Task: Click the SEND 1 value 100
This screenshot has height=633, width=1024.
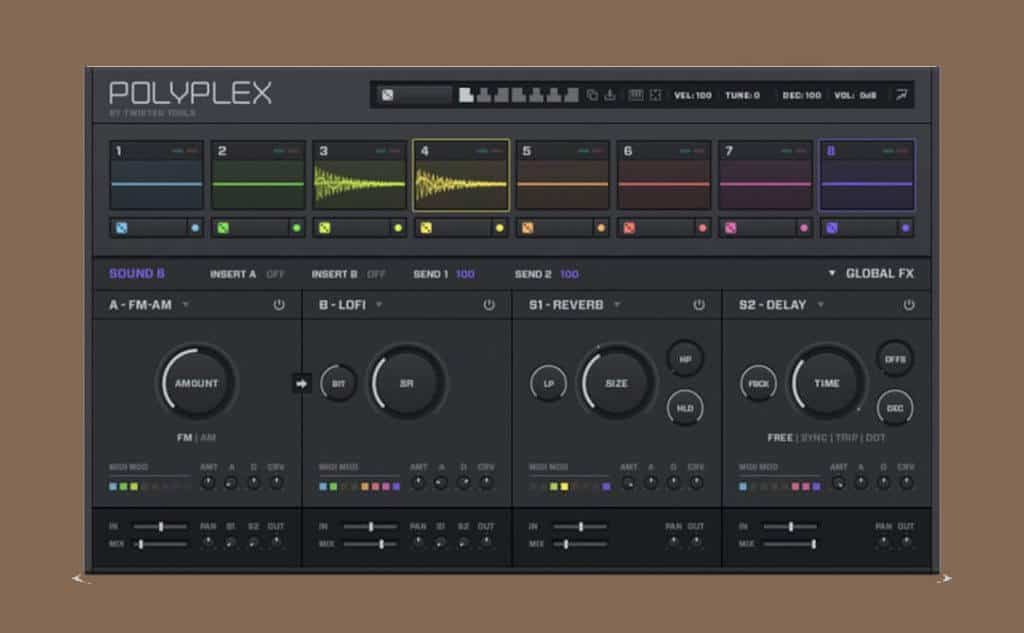Action: pos(465,274)
